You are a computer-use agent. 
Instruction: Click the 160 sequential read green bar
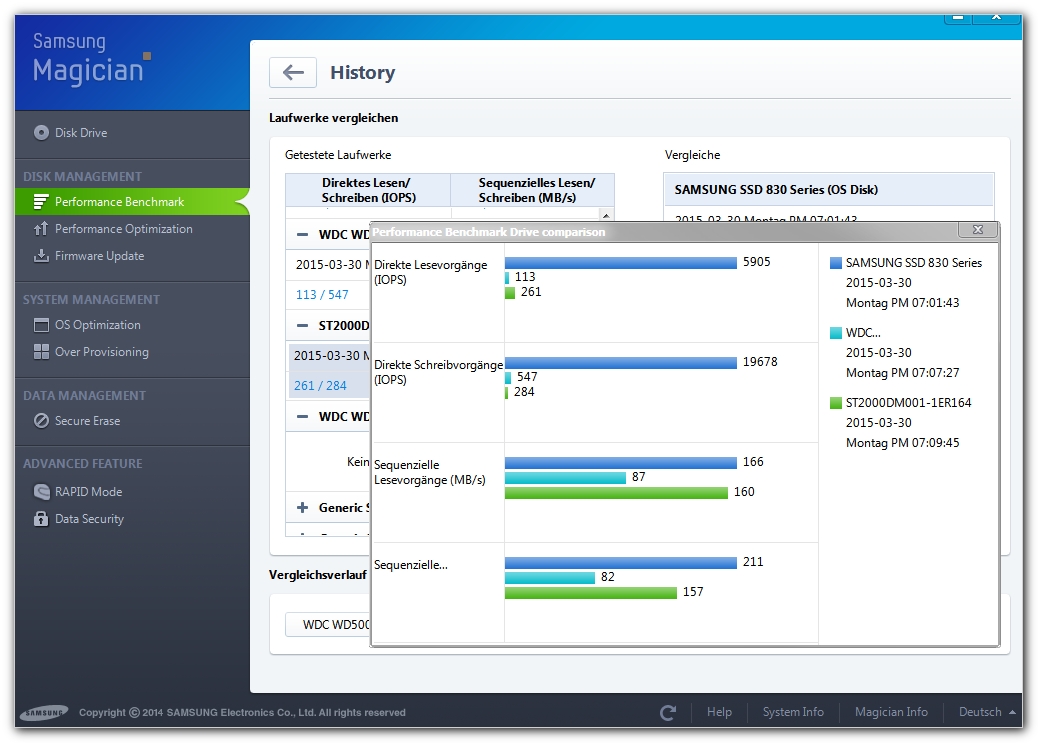click(x=616, y=493)
